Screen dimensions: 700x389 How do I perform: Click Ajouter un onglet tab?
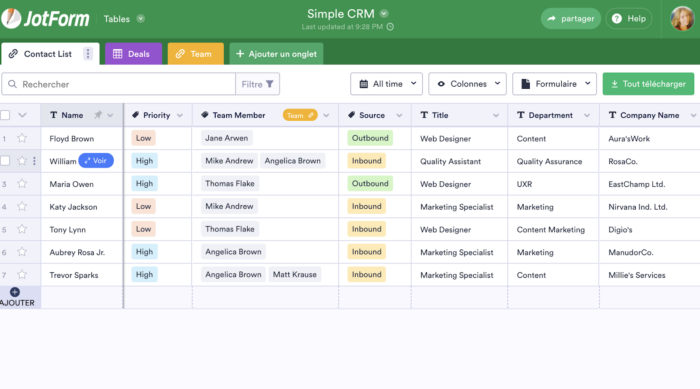[x=276, y=54]
